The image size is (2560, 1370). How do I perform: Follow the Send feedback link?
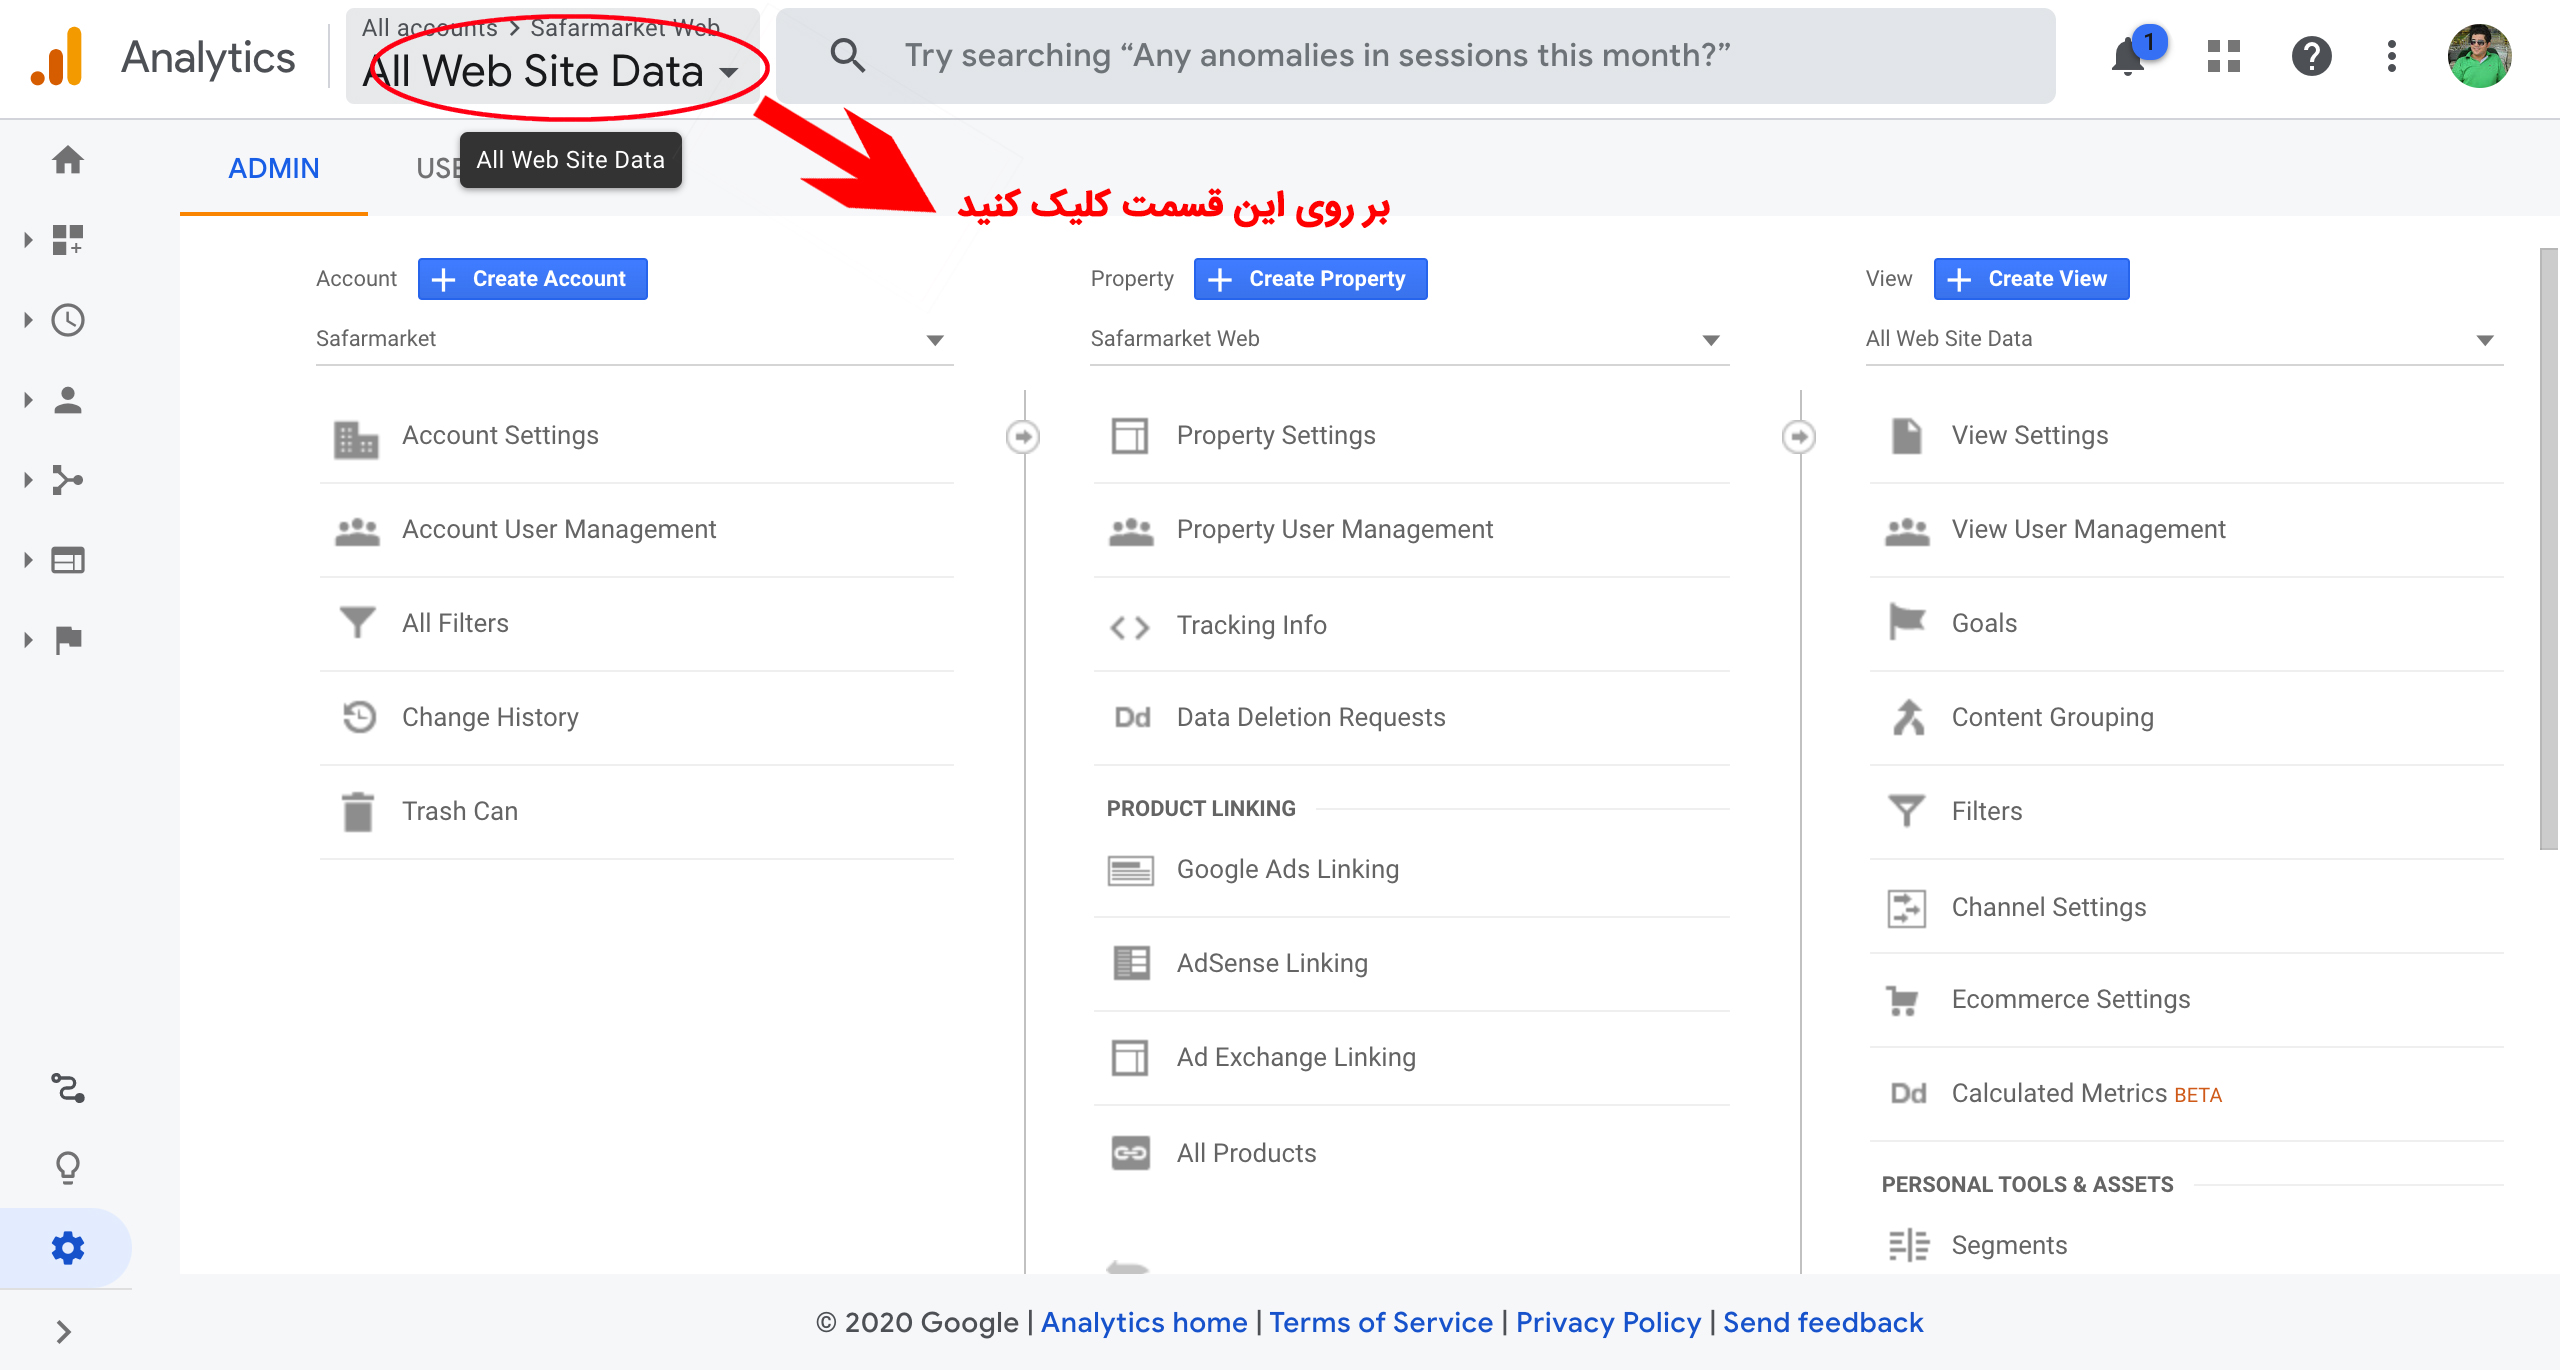(x=1823, y=1323)
